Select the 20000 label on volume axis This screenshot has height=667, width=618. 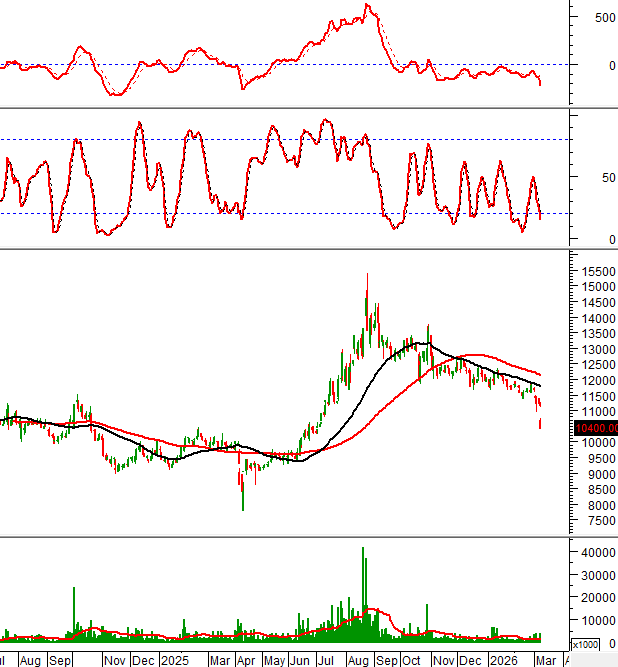[594, 598]
